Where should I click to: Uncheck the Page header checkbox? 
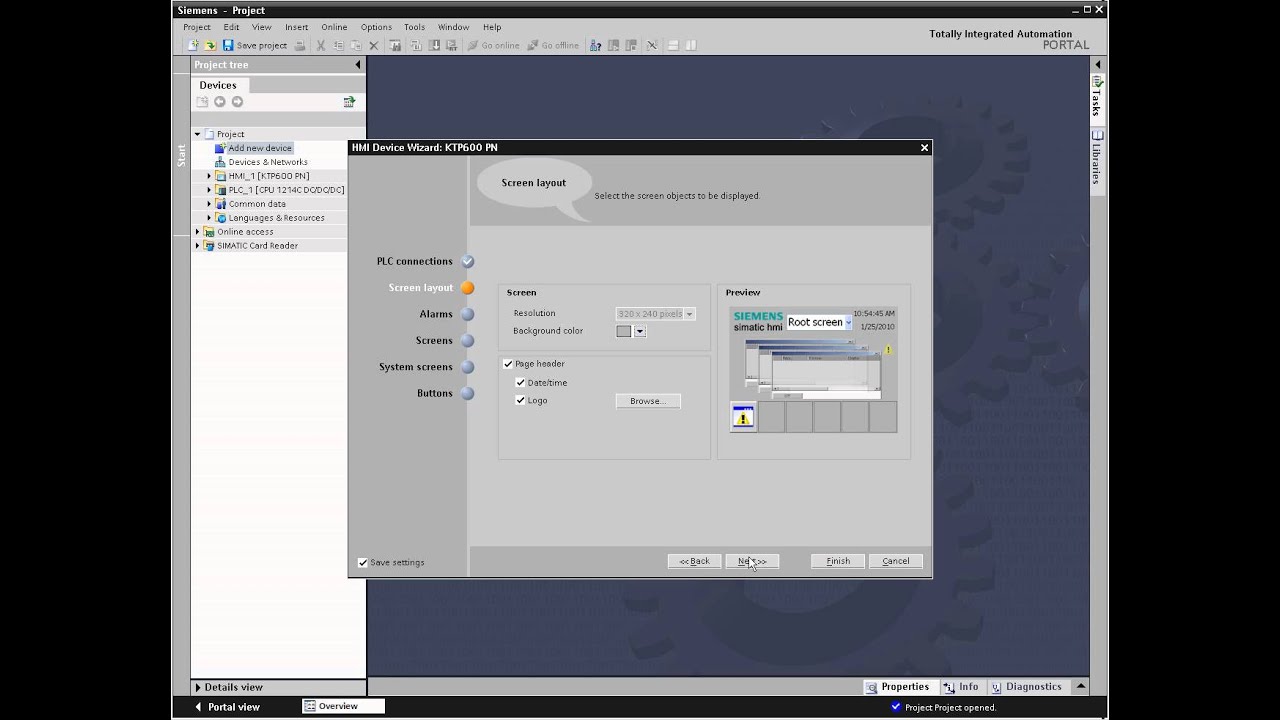click(508, 364)
